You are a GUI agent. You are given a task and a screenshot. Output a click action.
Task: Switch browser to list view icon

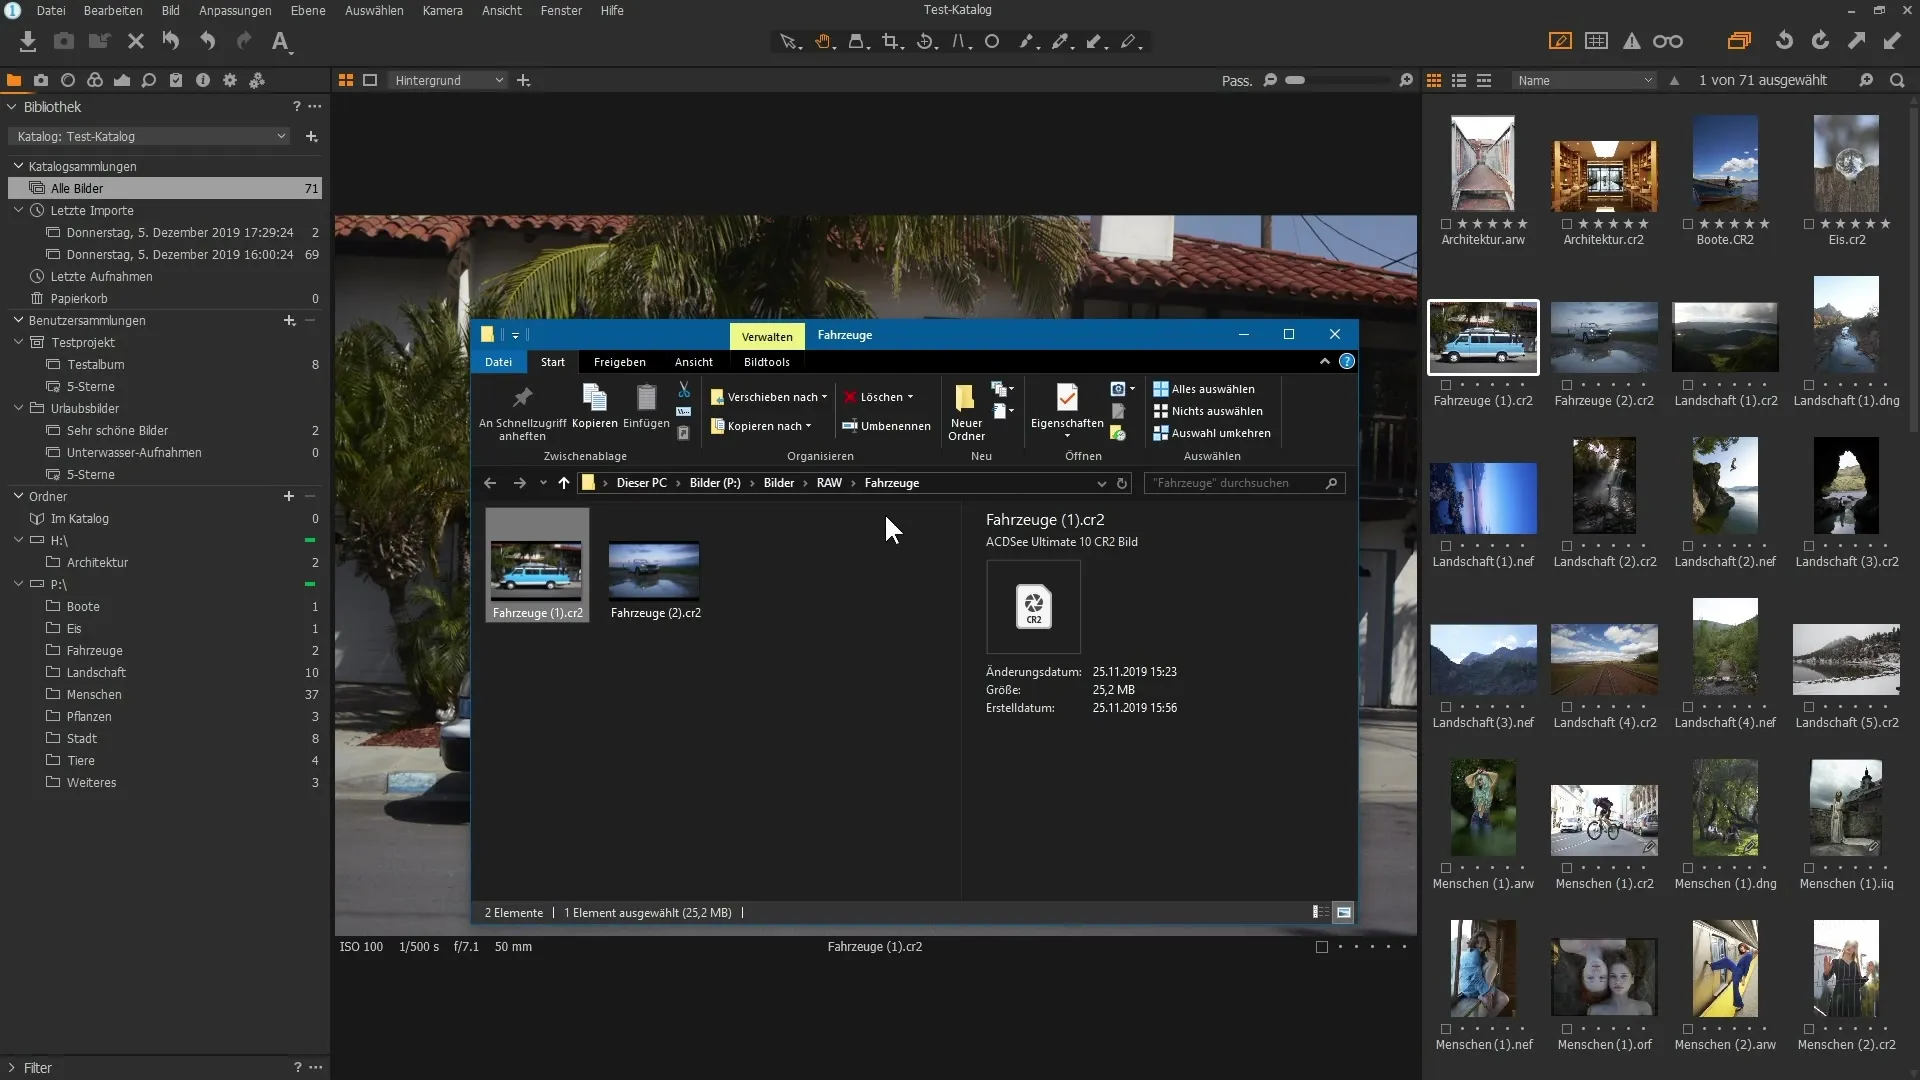click(x=1459, y=80)
